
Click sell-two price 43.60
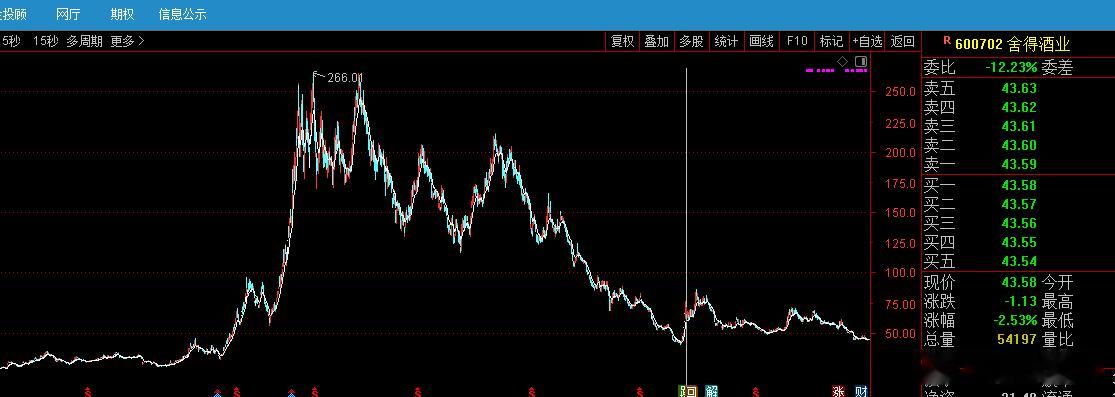[x=1019, y=145]
